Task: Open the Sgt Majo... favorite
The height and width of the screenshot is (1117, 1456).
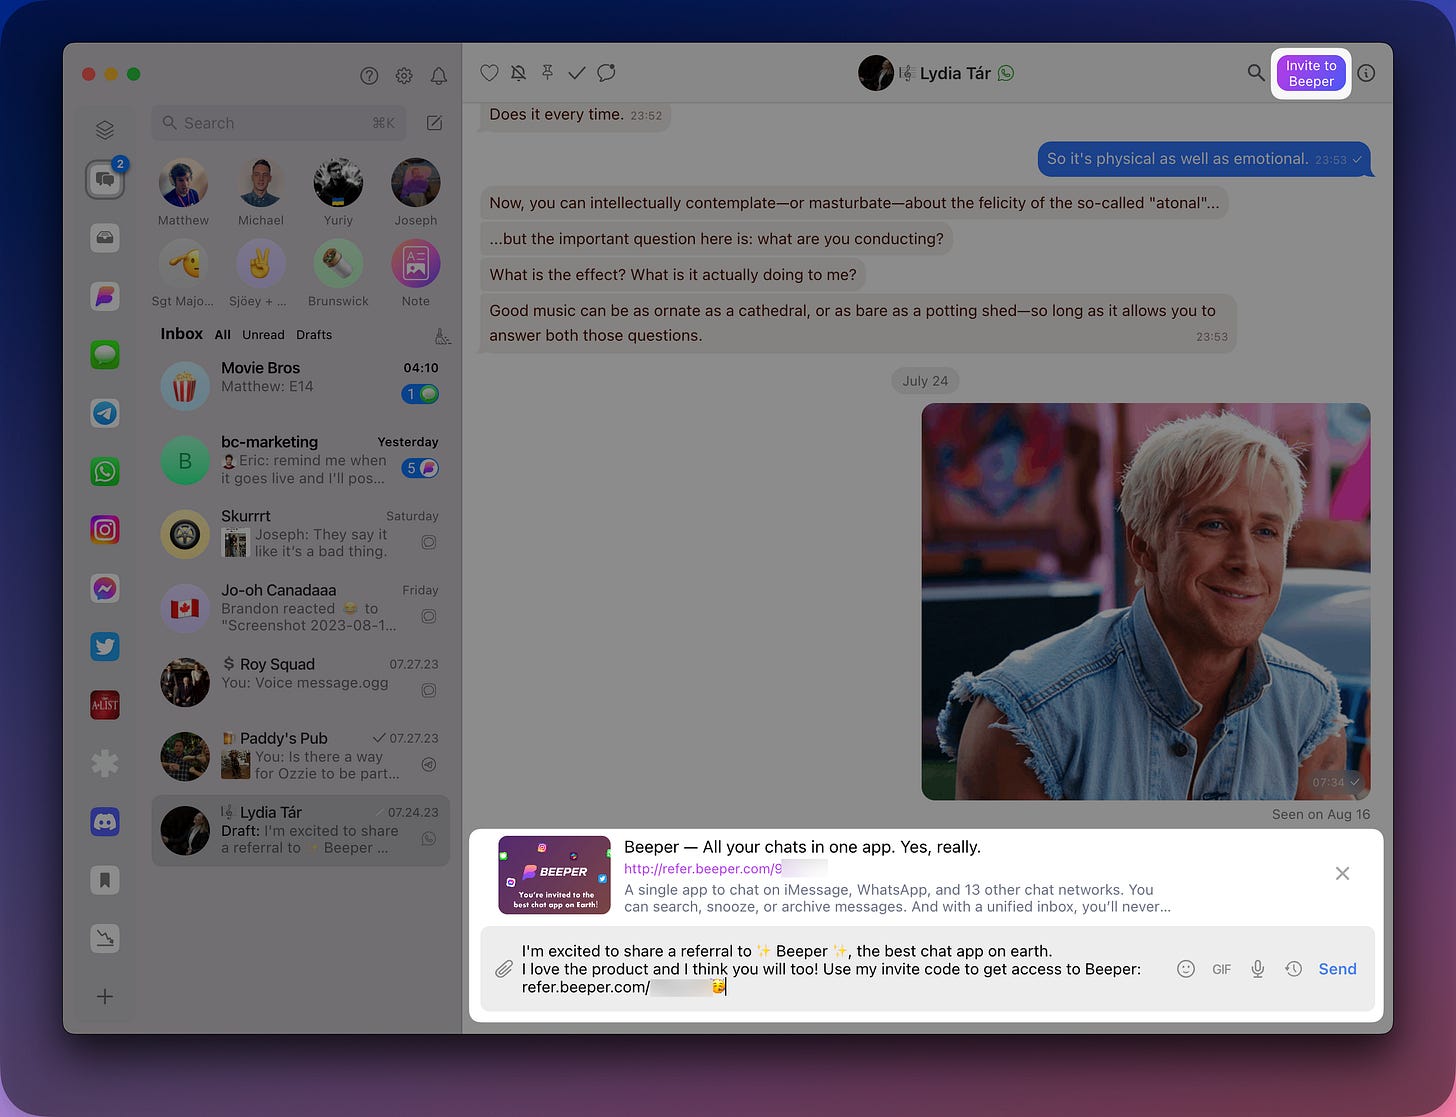Action: 184,264
